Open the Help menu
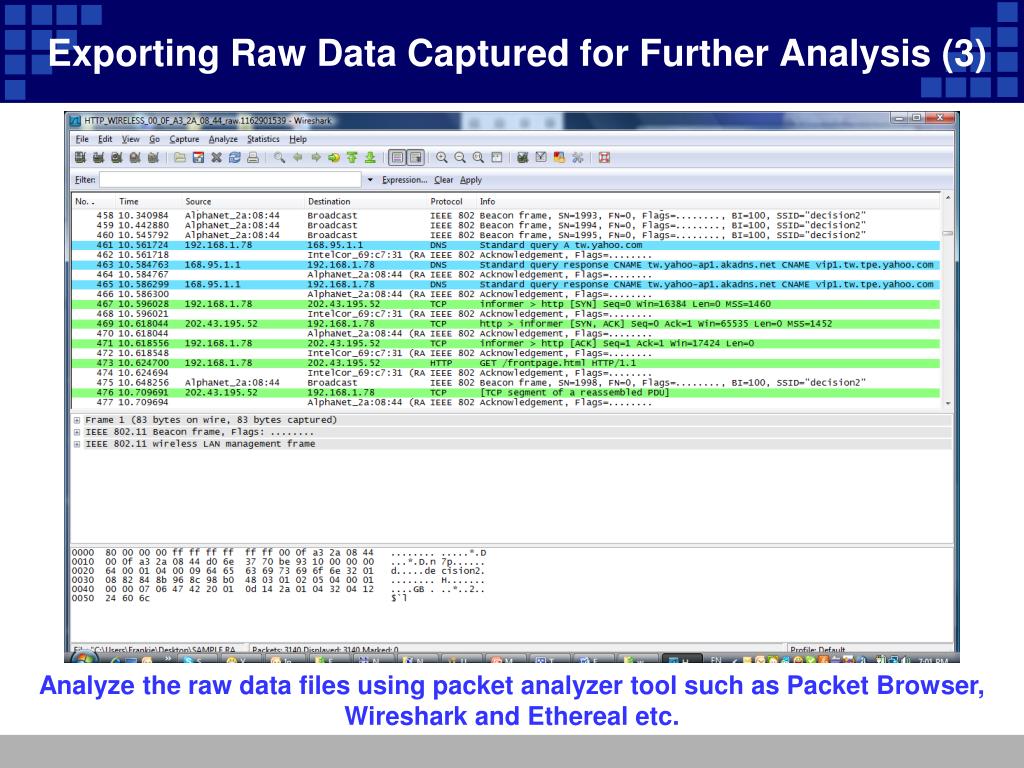The height and width of the screenshot is (768, 1024). pos(298,139)
